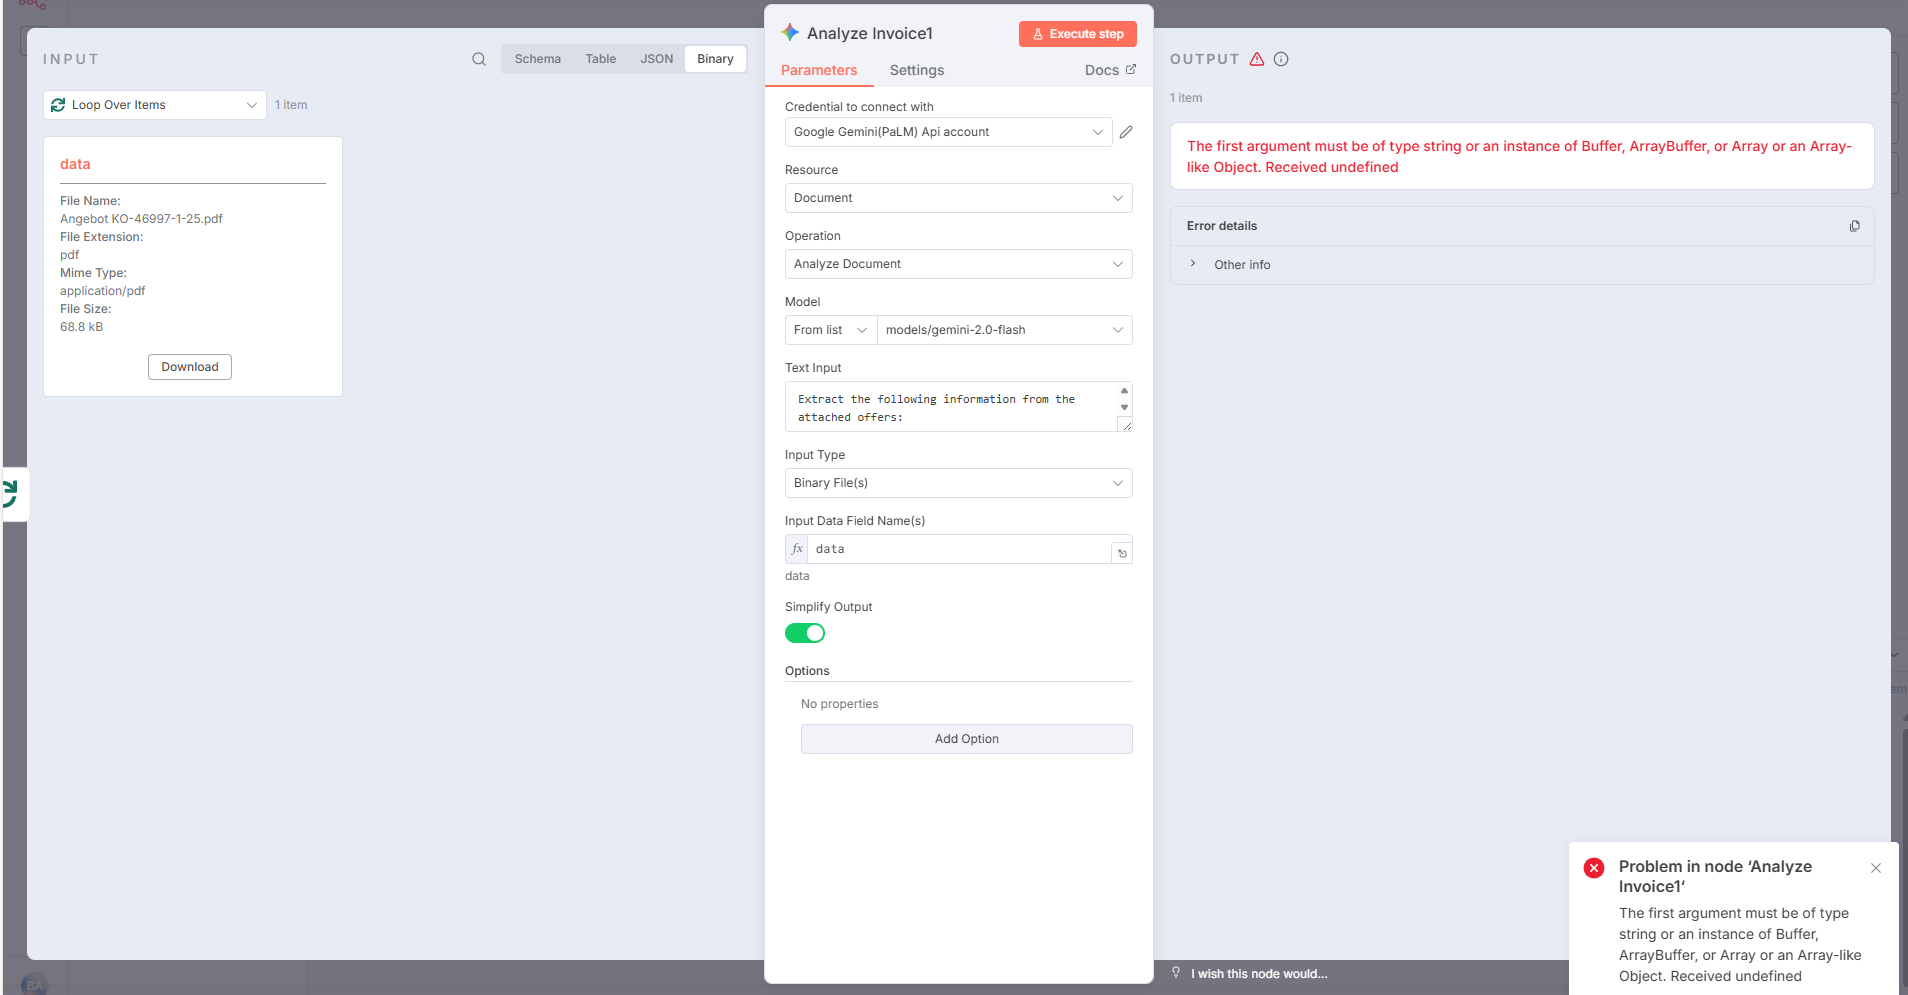Open expression editor icon on data field

(x=1122, y=553)
